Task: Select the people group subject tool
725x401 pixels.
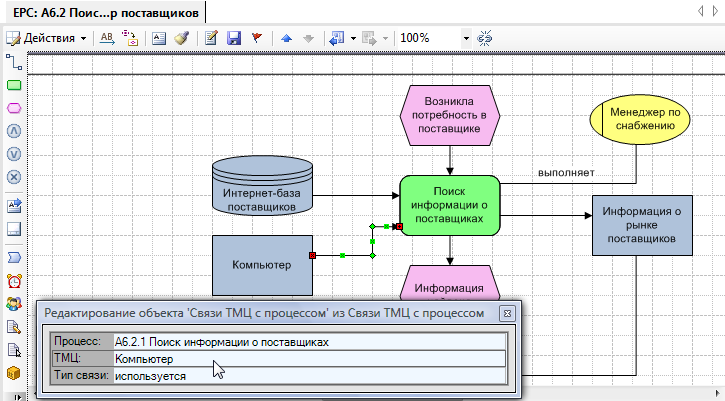Action: pyautogui.click(x=14, y=304)
